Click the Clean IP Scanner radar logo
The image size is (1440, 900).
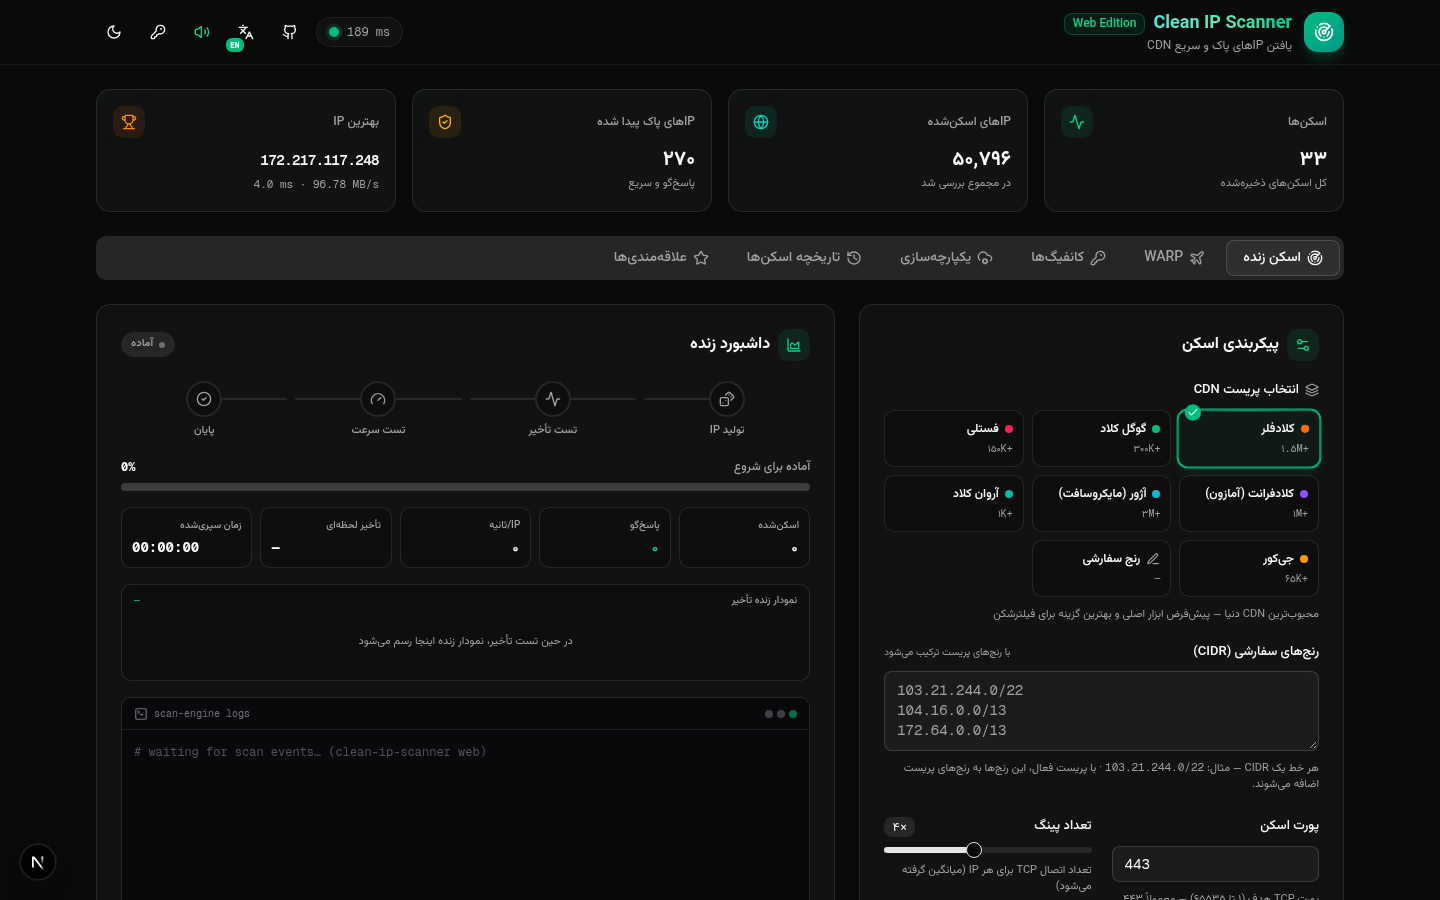point(1324,32)
